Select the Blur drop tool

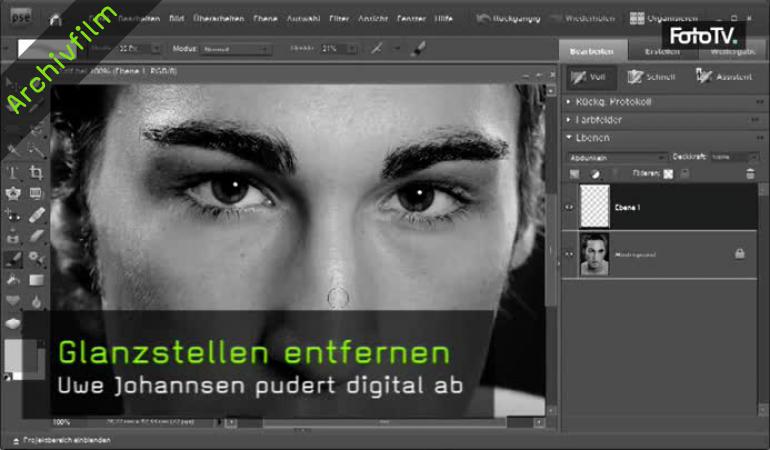(x=36, y=301)
